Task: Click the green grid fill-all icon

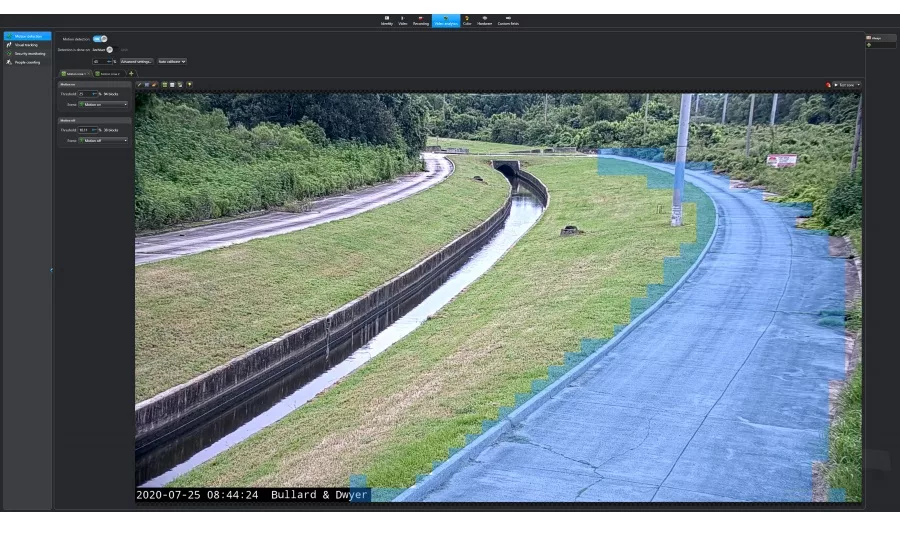Action: 165,85
